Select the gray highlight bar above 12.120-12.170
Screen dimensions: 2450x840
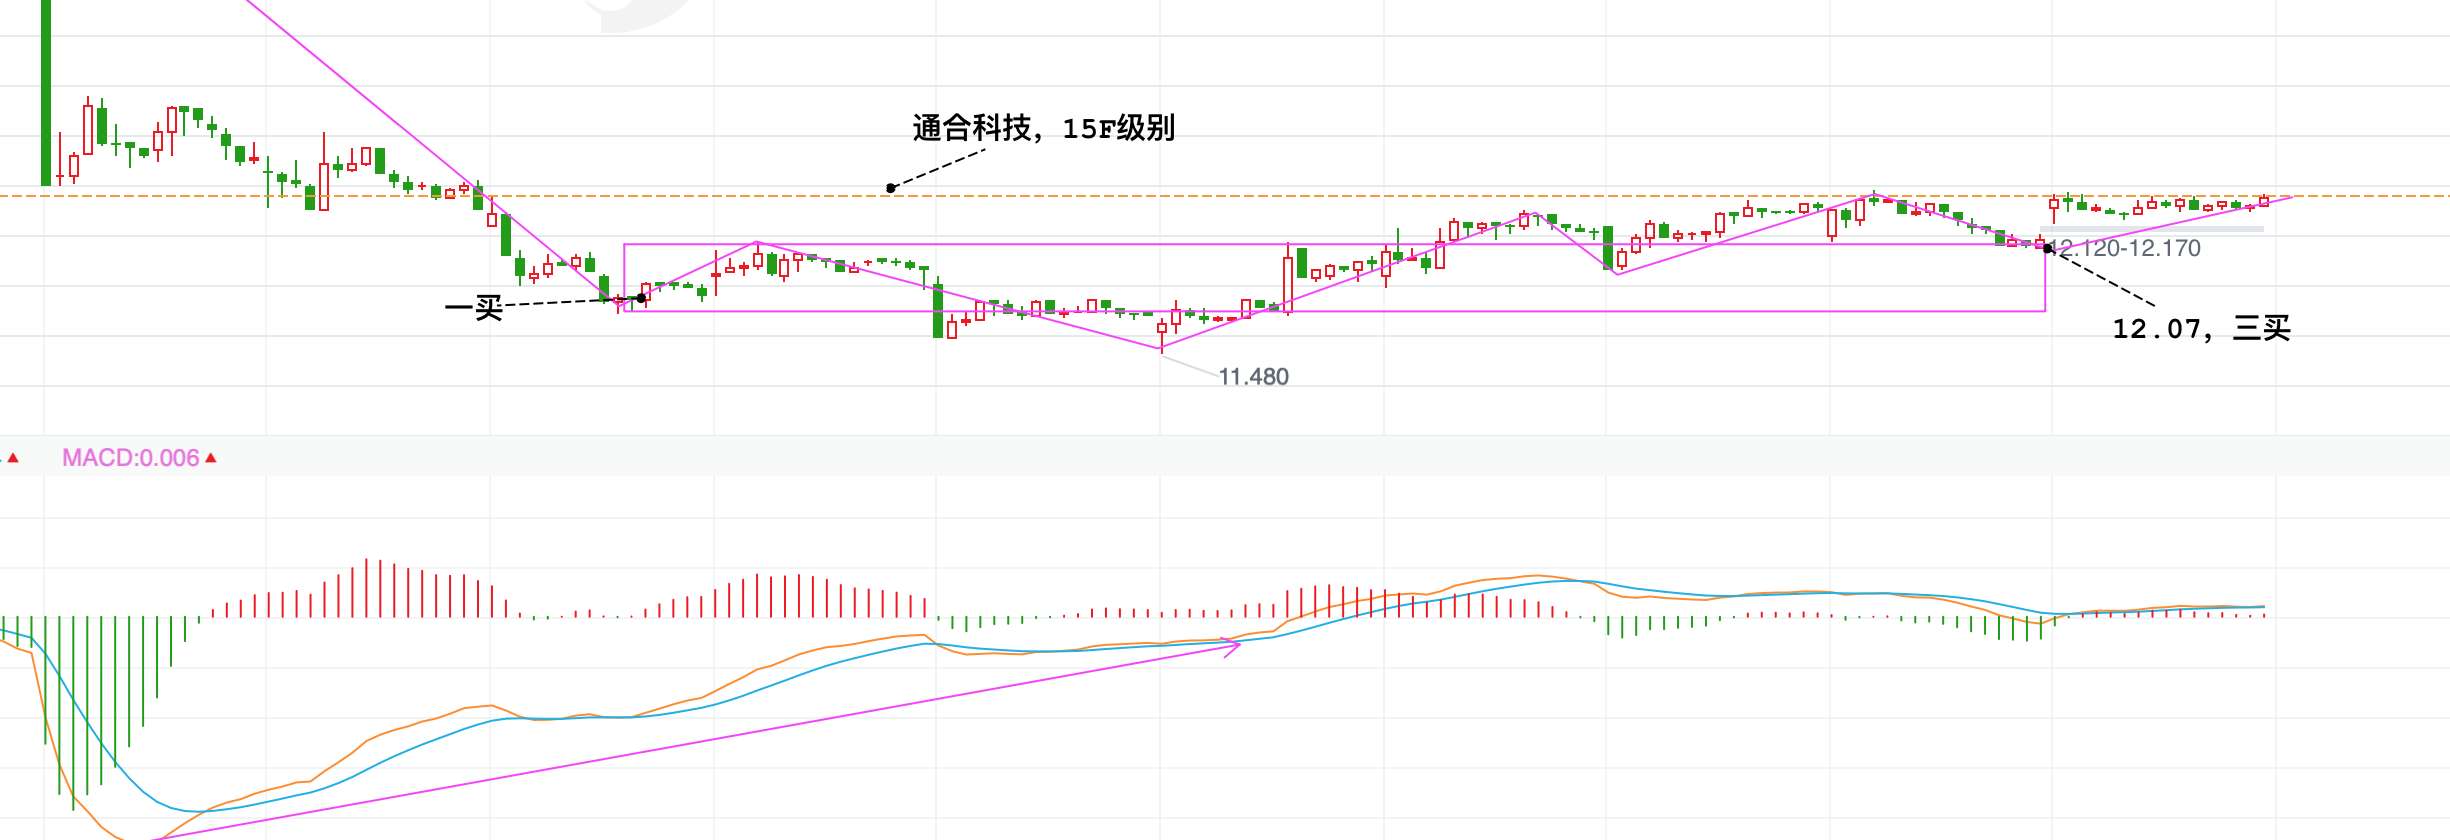2152,229
